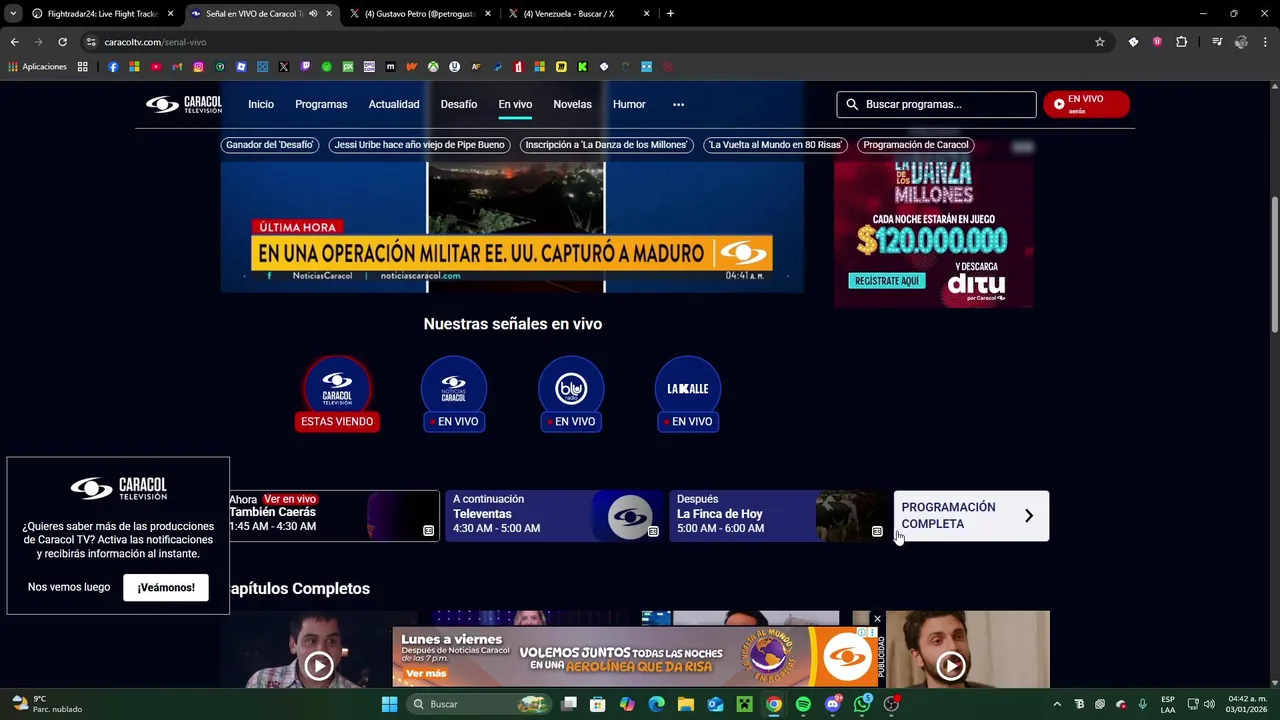1280x720 pixels.
Task: Open Minecraft from the taskbar
Action: (744, 704)
